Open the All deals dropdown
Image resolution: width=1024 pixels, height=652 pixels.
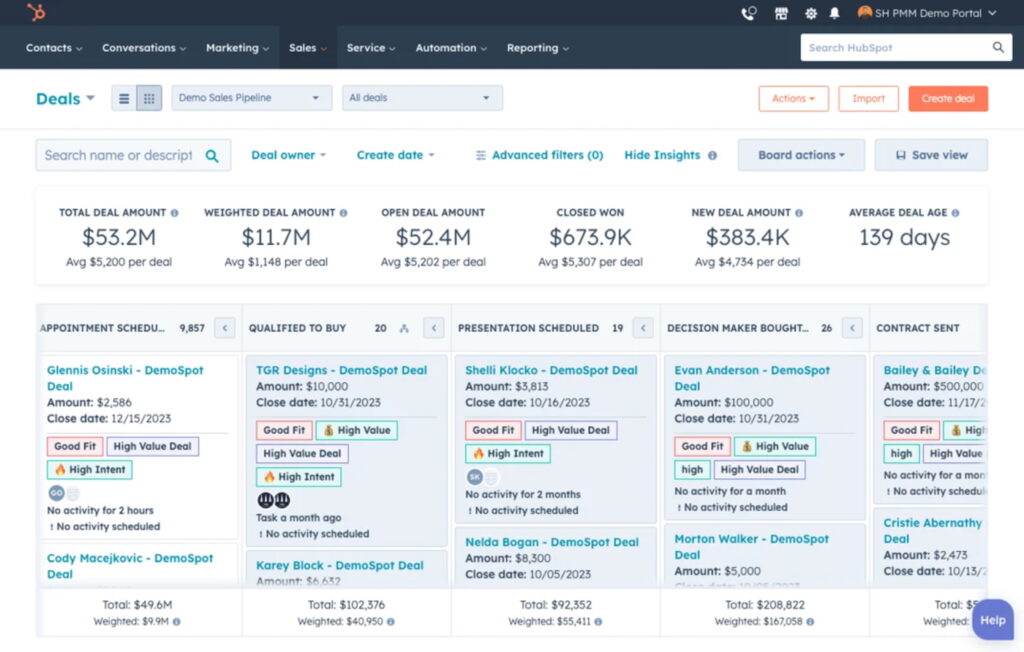click(x=422, y=98)
